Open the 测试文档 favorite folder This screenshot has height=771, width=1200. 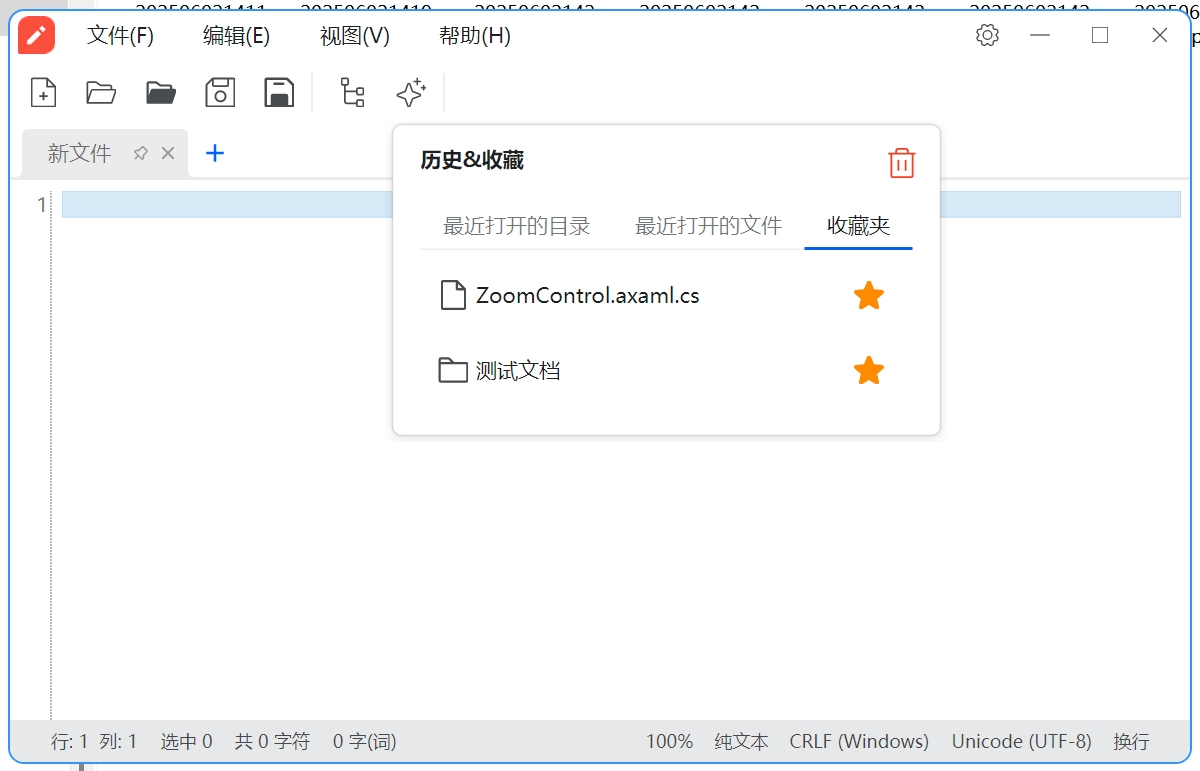pyautogui.click(x=518, y=371)
